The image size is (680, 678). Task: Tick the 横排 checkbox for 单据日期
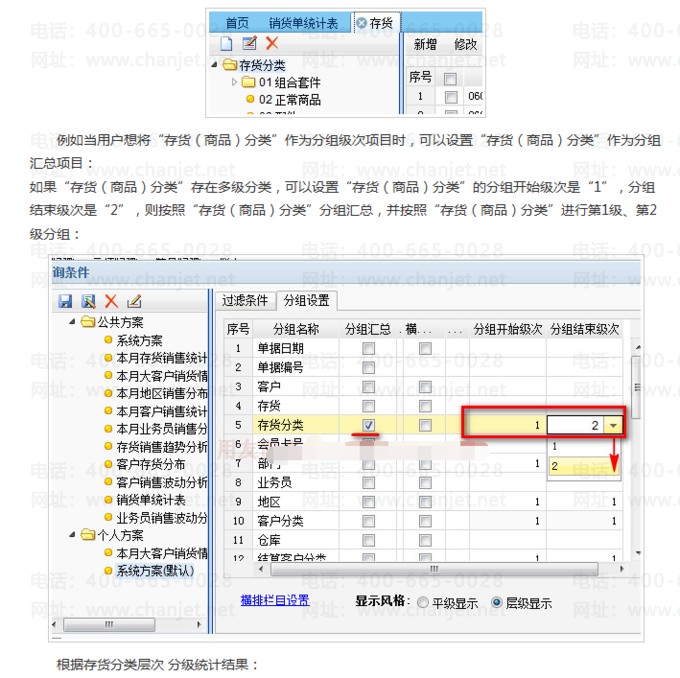(425, 348)
